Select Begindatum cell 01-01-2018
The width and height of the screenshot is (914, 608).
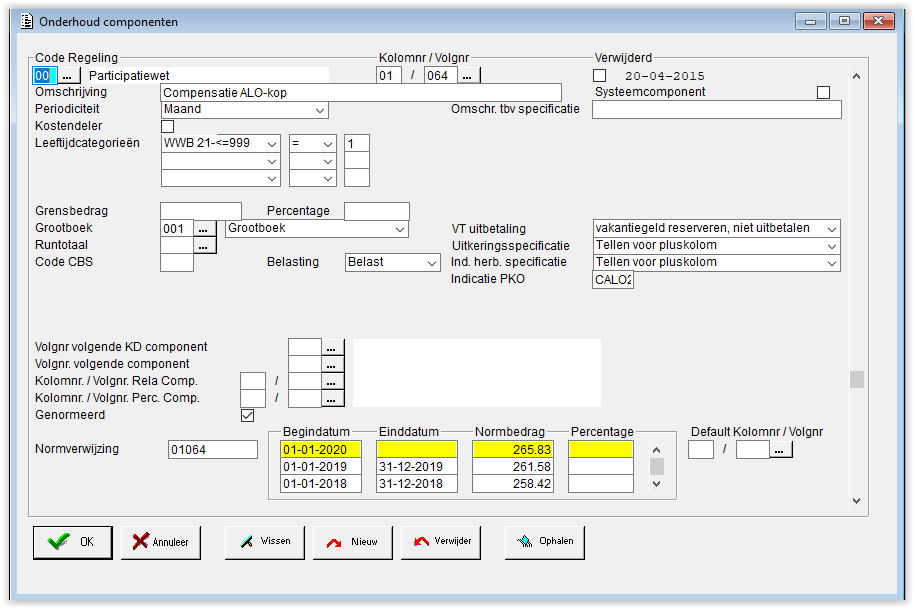point(321,483)
